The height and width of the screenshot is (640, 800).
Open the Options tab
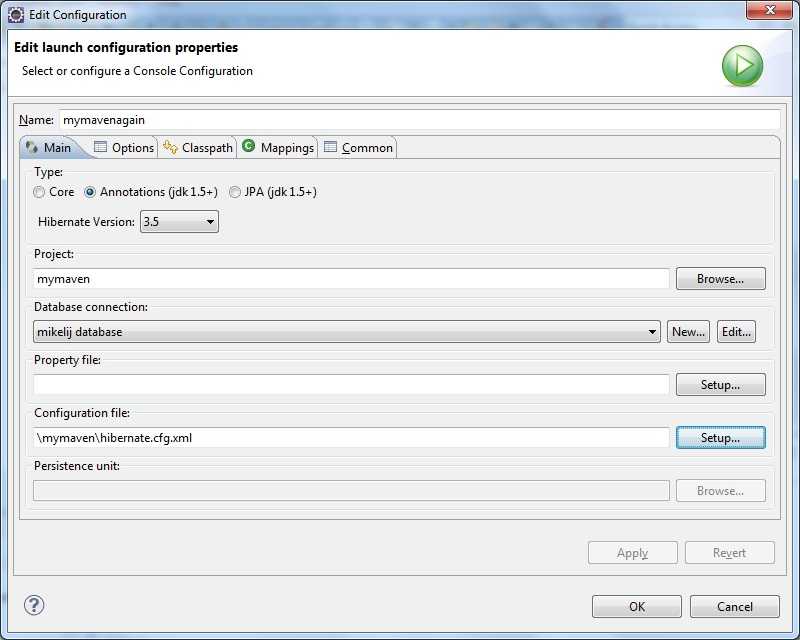click(124, 147)
